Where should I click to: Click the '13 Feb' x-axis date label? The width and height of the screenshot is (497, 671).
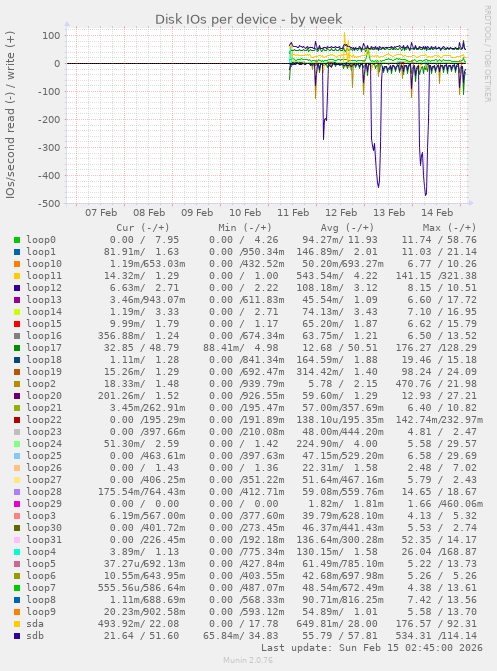[x=389, y=213]
